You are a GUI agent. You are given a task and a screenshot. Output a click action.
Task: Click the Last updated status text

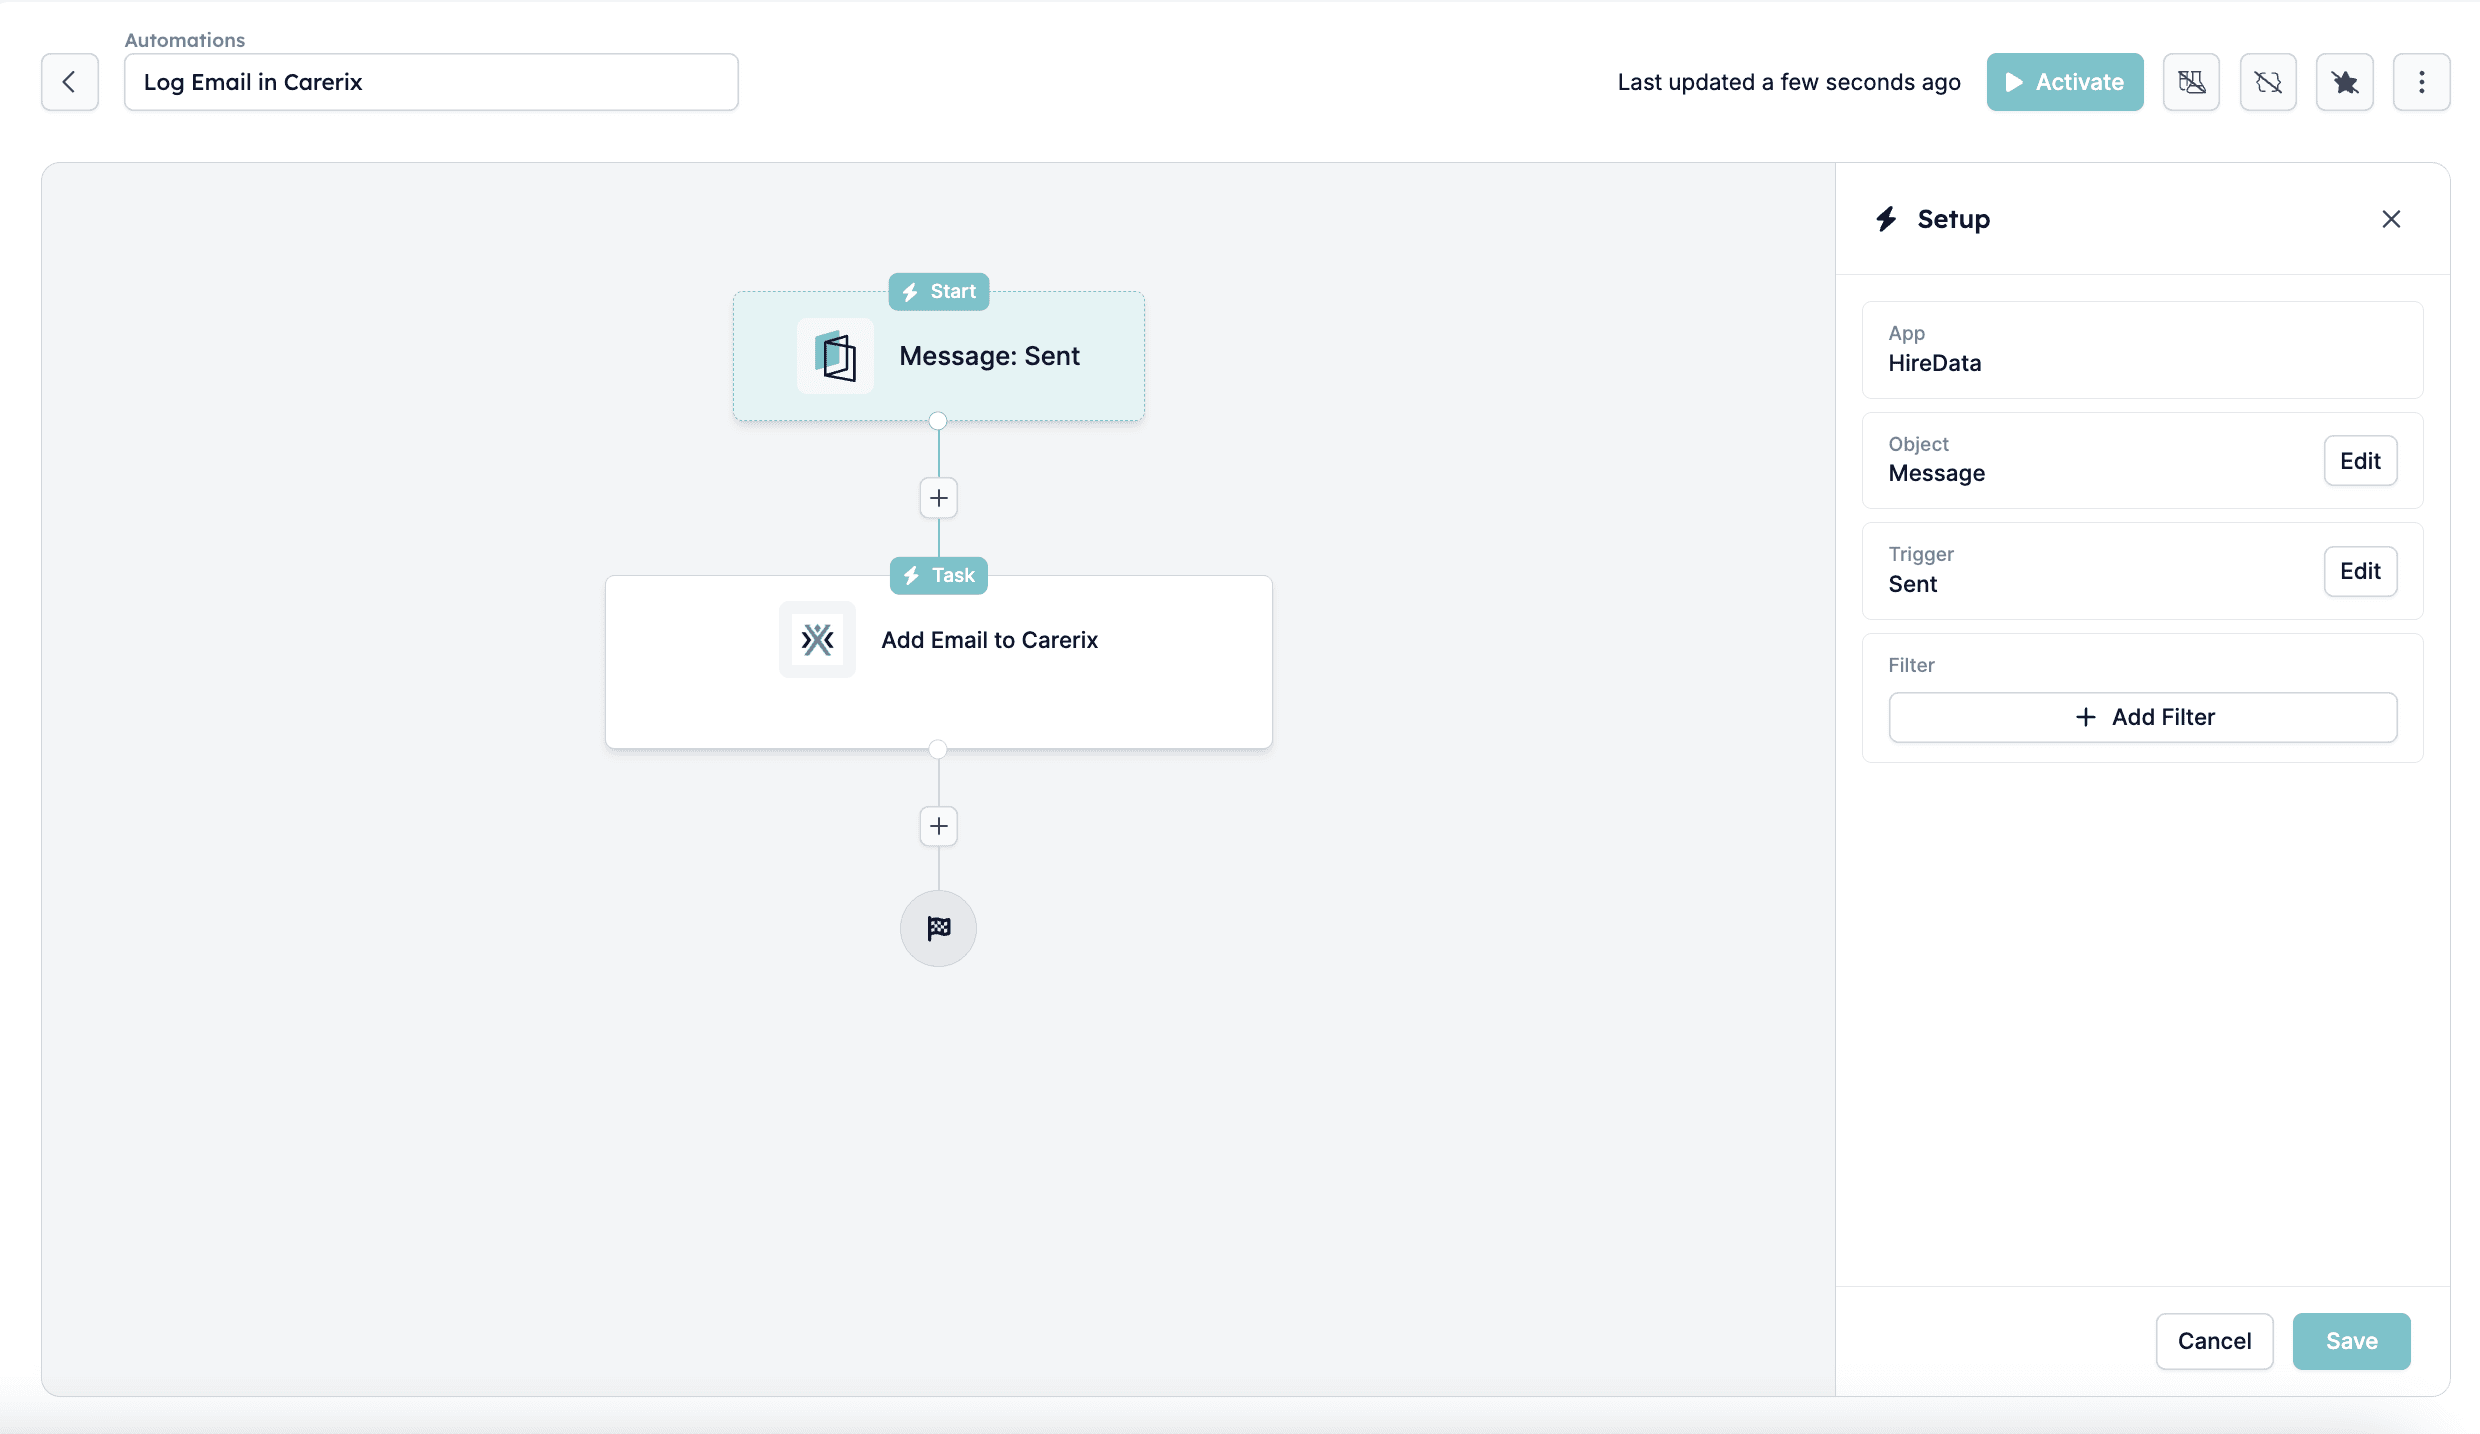pos(1788,82)
